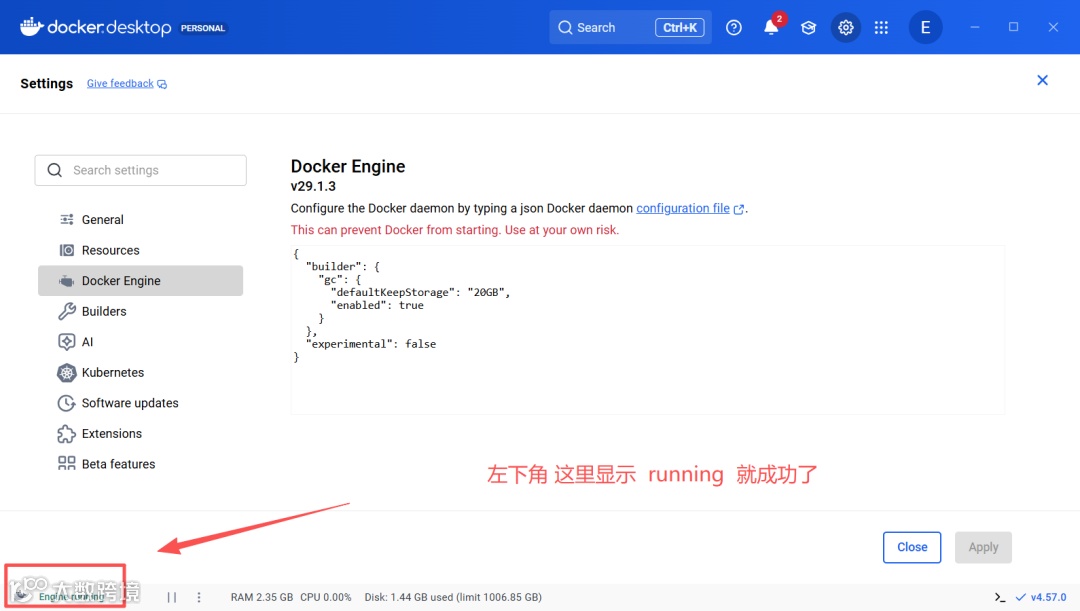Click the Docker whale logo in header
Image resolution: width=1080 pixels, height=611 pixels.
[32, 27]
